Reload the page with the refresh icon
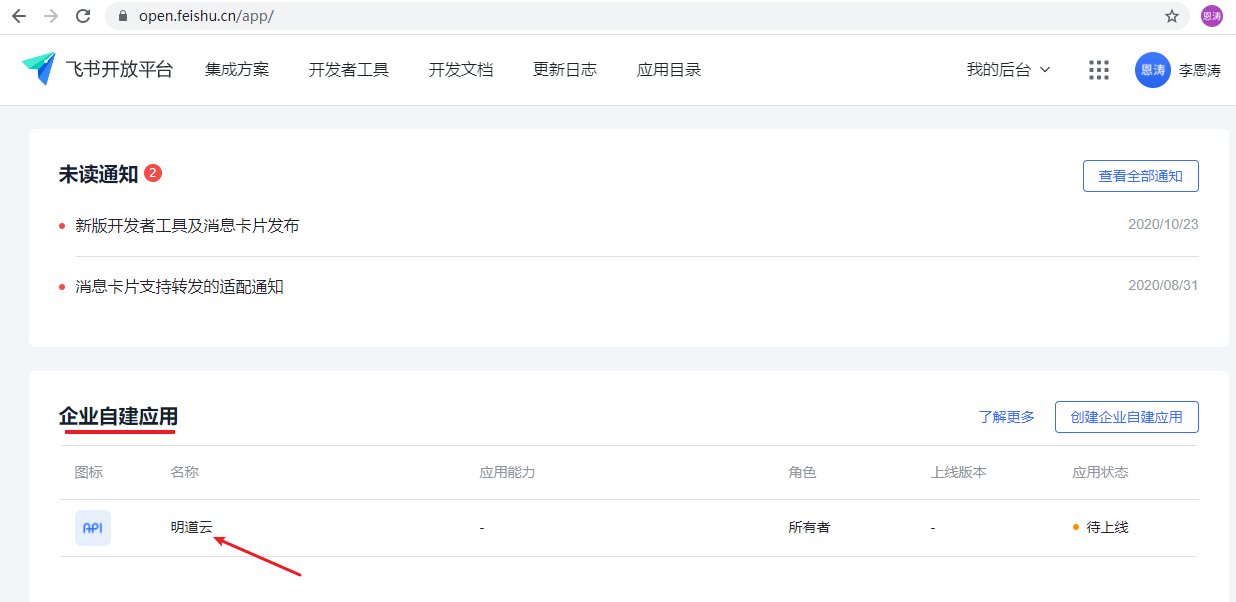 83,16
